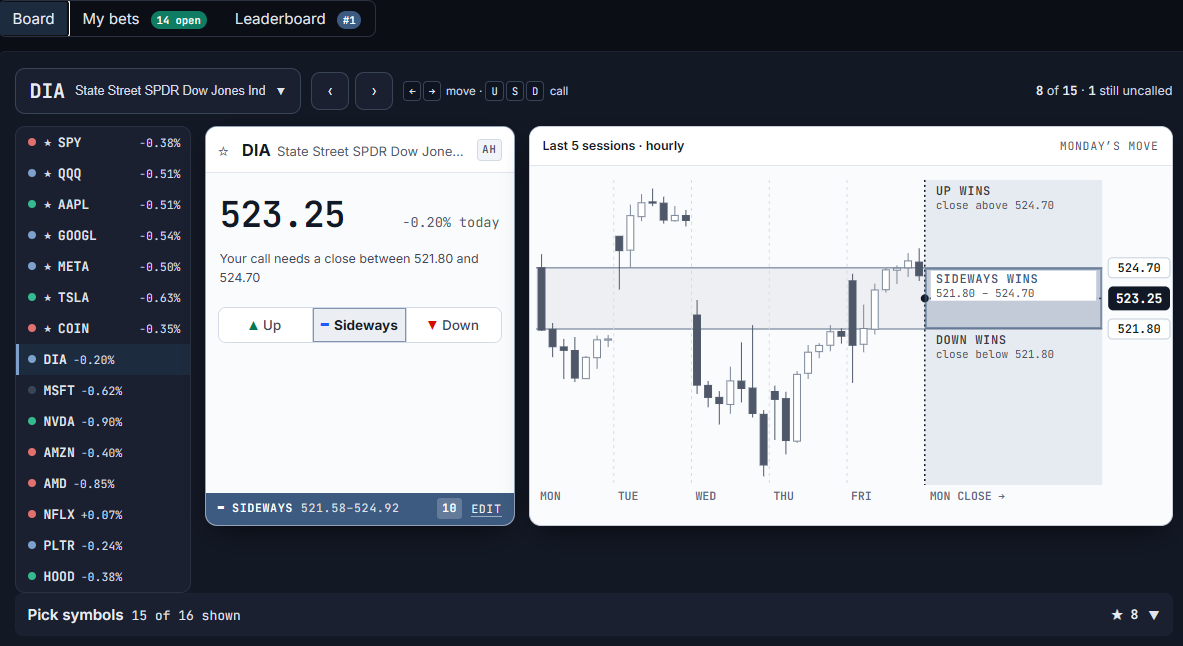The image size is (1183, 646).
Task: Click the AH after-hours badge
Action: (x=489, y=149)
